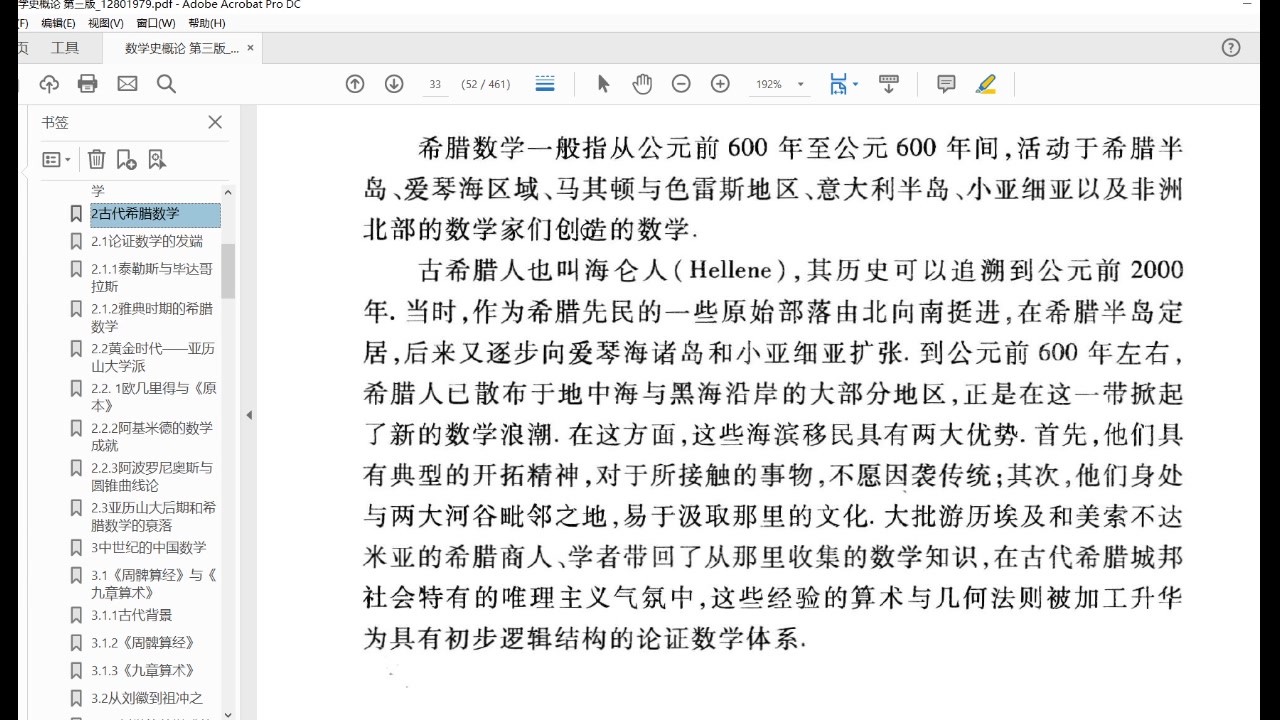Screen dimensions: 1280x720
Task: Open bookmark 2.1.1泰勒斯与毕达哥拉斯
Action: click(x=152, y=277)
